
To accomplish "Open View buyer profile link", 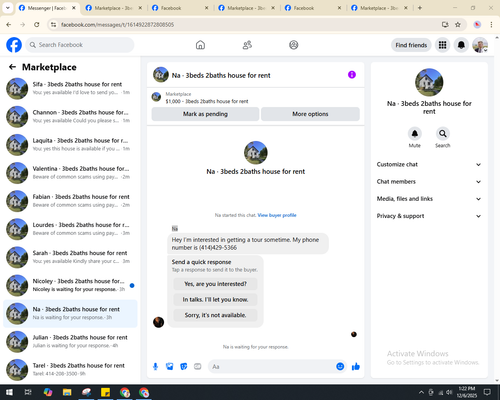I will (277, 215).
